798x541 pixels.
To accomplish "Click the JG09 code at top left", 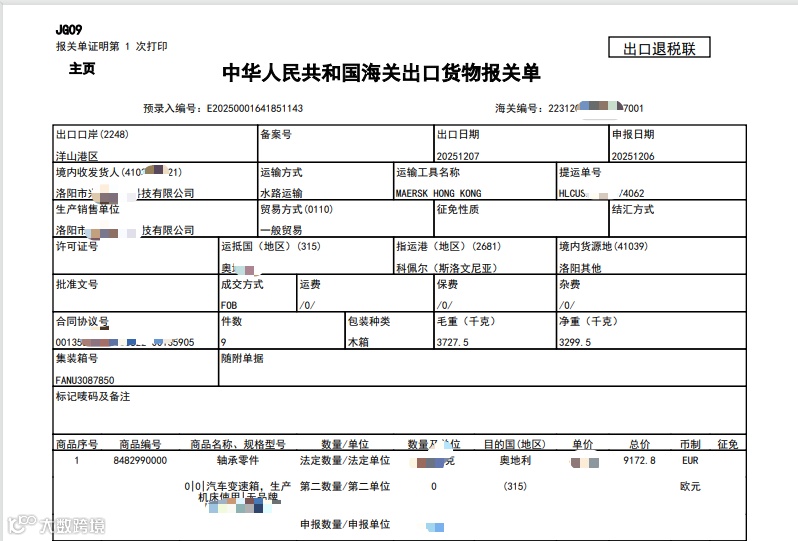I will tap(69, 30).
